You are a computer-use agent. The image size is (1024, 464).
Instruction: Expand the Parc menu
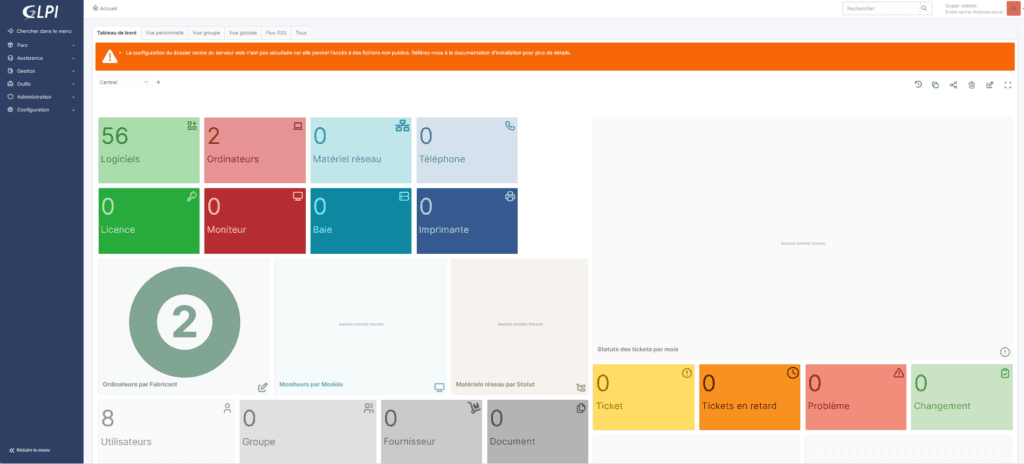click(x=40, y=45)
